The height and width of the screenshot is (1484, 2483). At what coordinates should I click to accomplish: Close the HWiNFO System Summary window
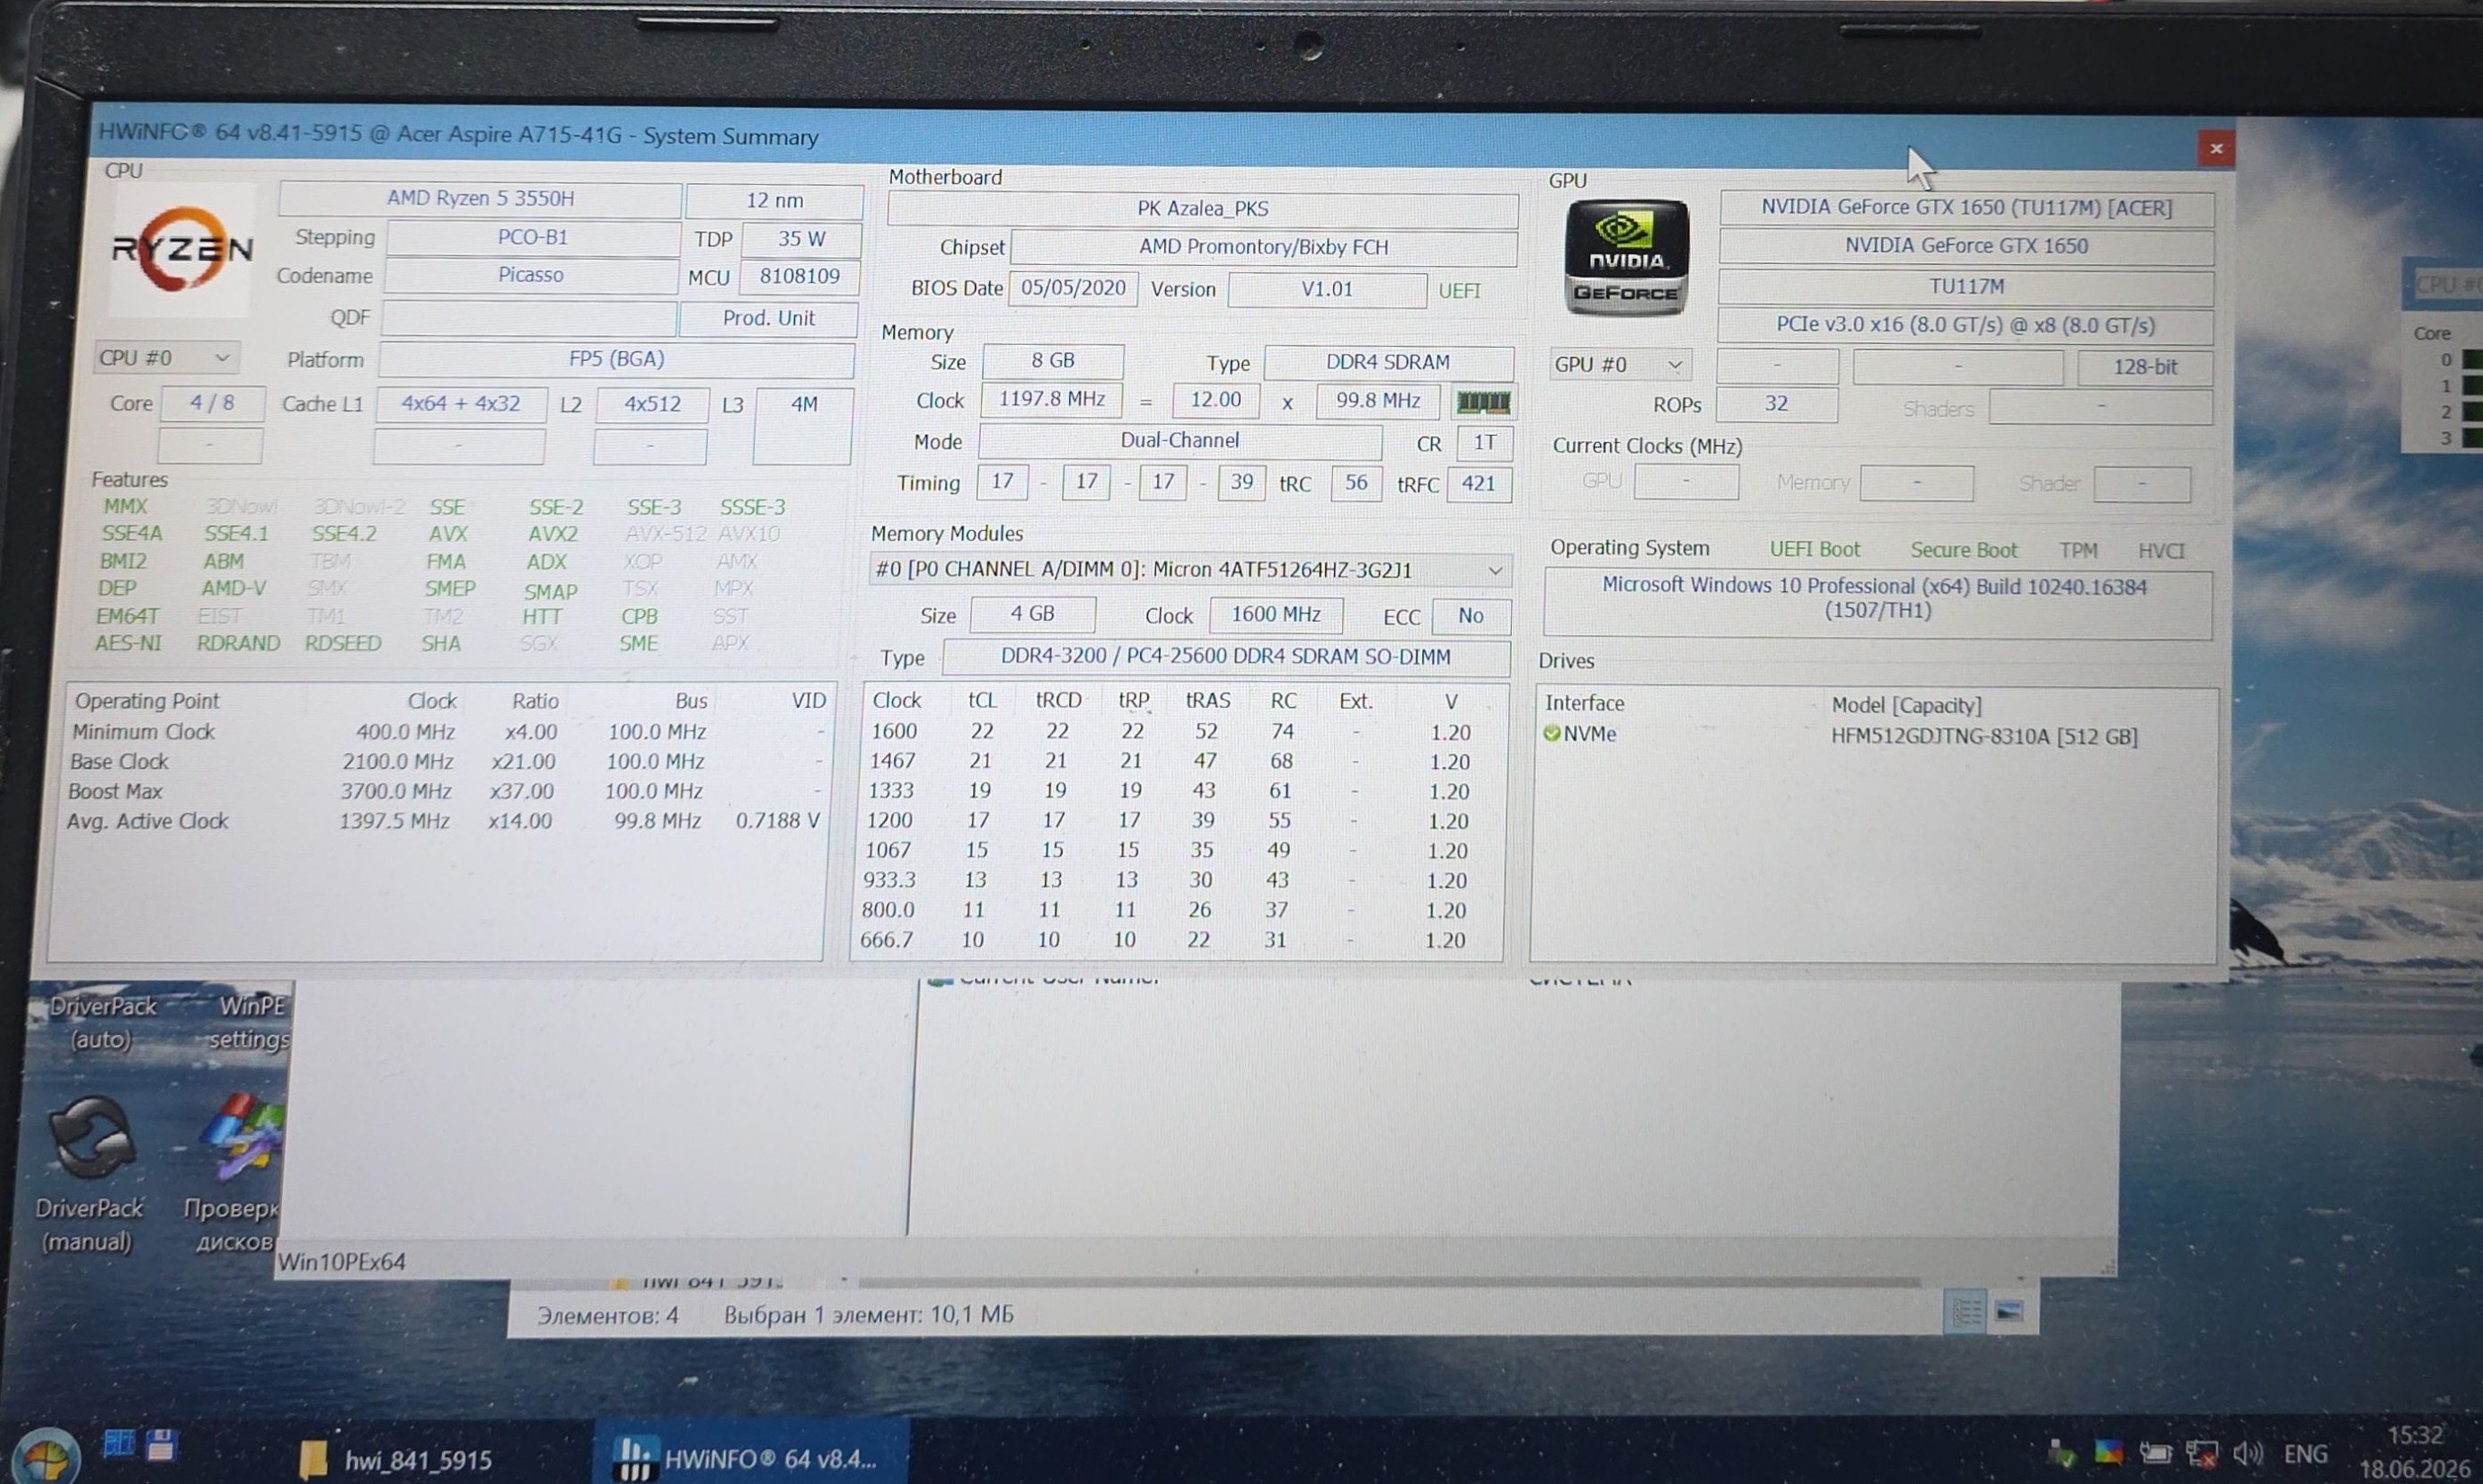pyautogui.click(x=2216, y=149)
